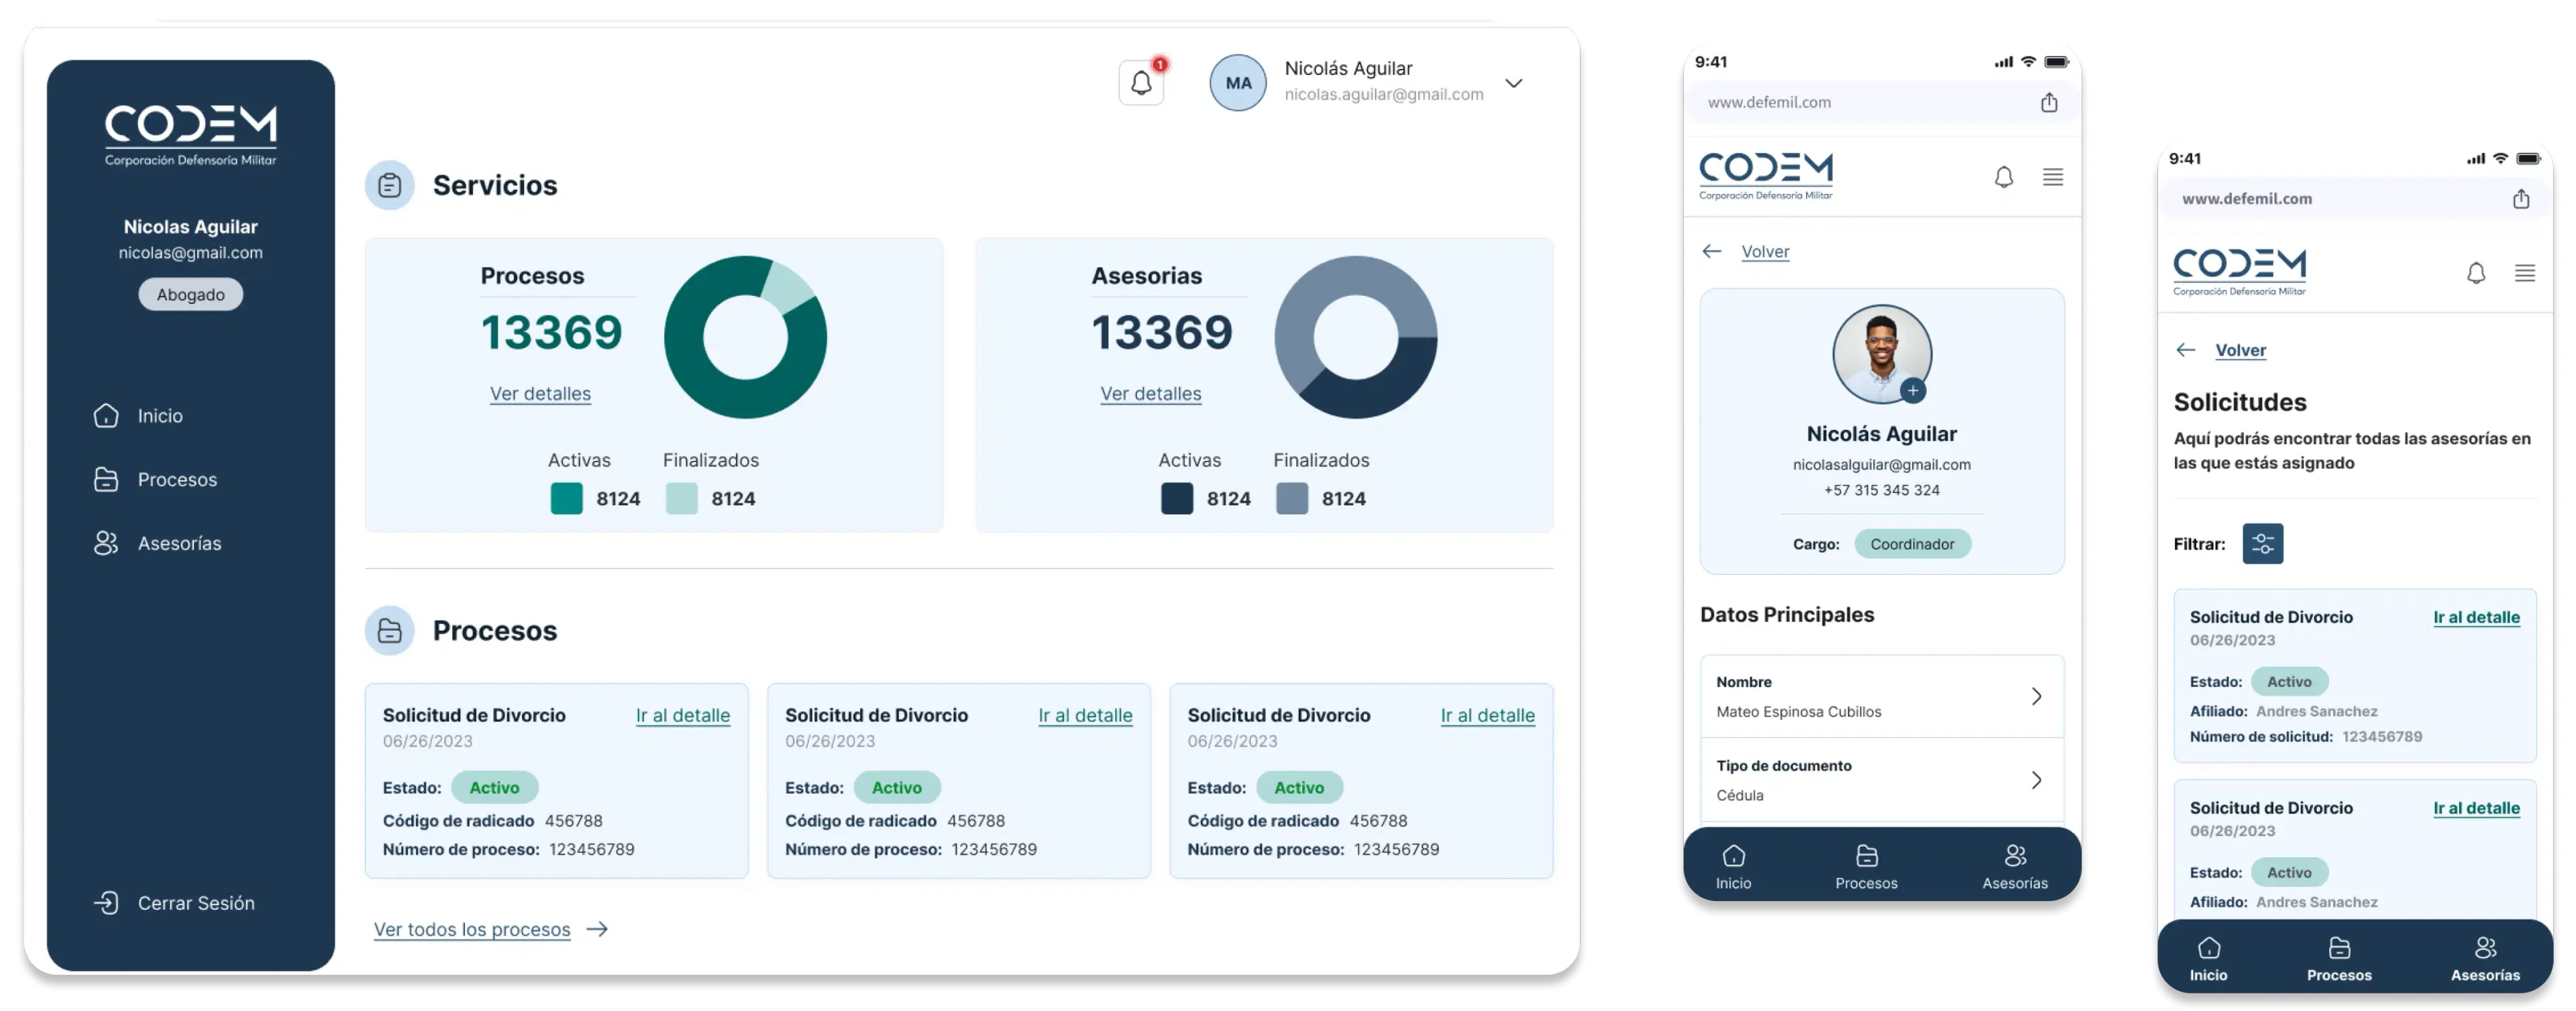Click Cerrar Sesión in the sidebar
The image size is (2576, 1011).
(174, 902)
